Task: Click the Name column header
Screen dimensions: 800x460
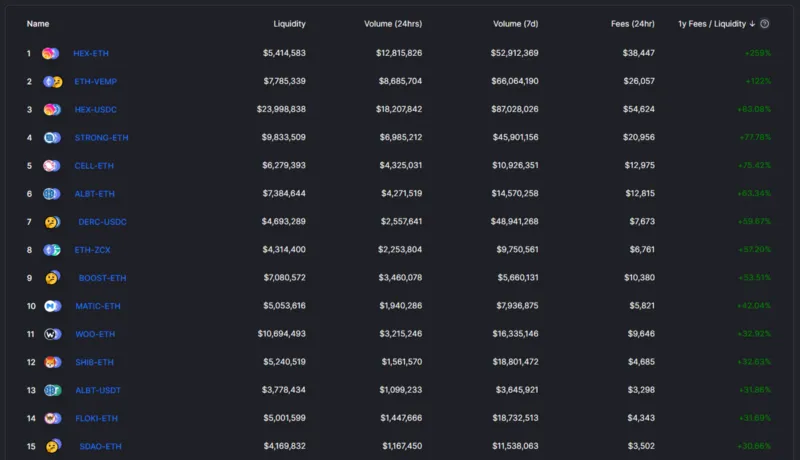Action: (38, 24)
